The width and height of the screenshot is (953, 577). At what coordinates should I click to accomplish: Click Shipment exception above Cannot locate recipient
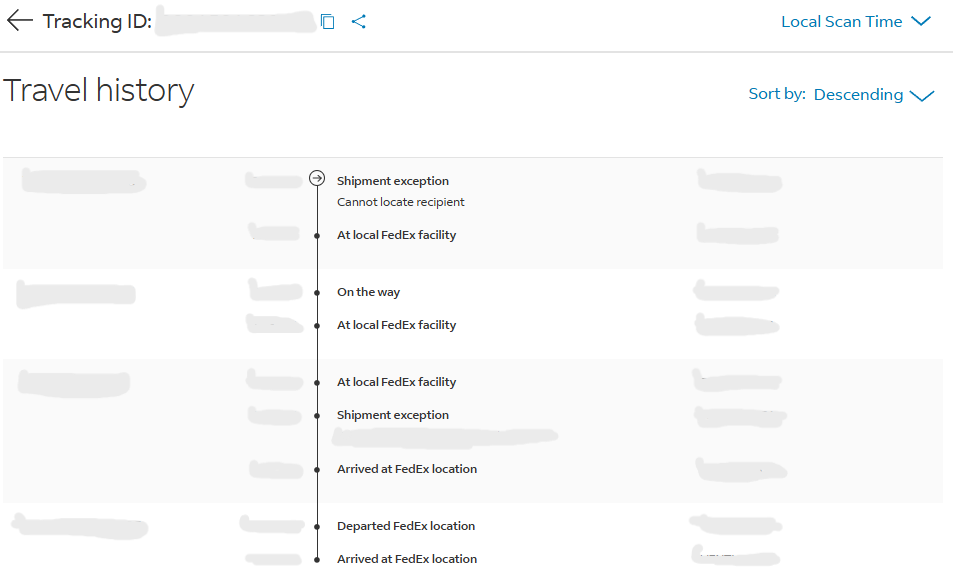[x=392, y=181]
